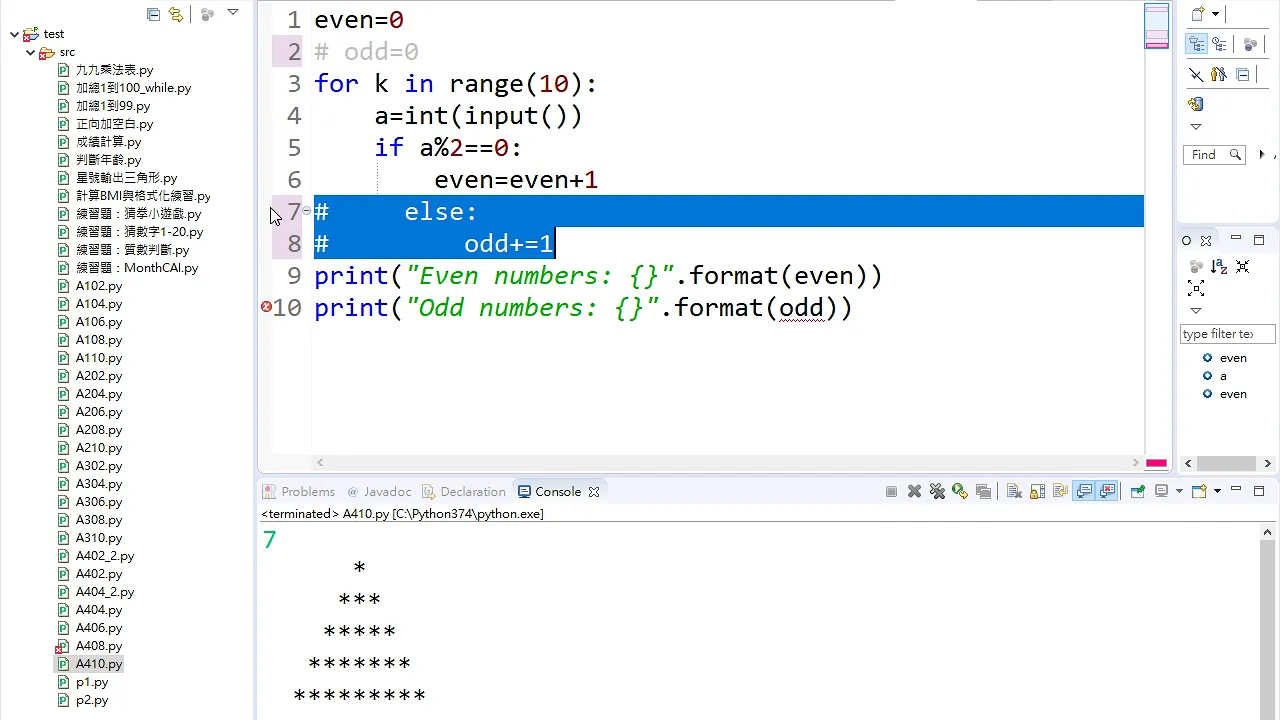1280x720 pixels.
Task: Click the crossed tools icon in task list
Action: pos(1196,74)
